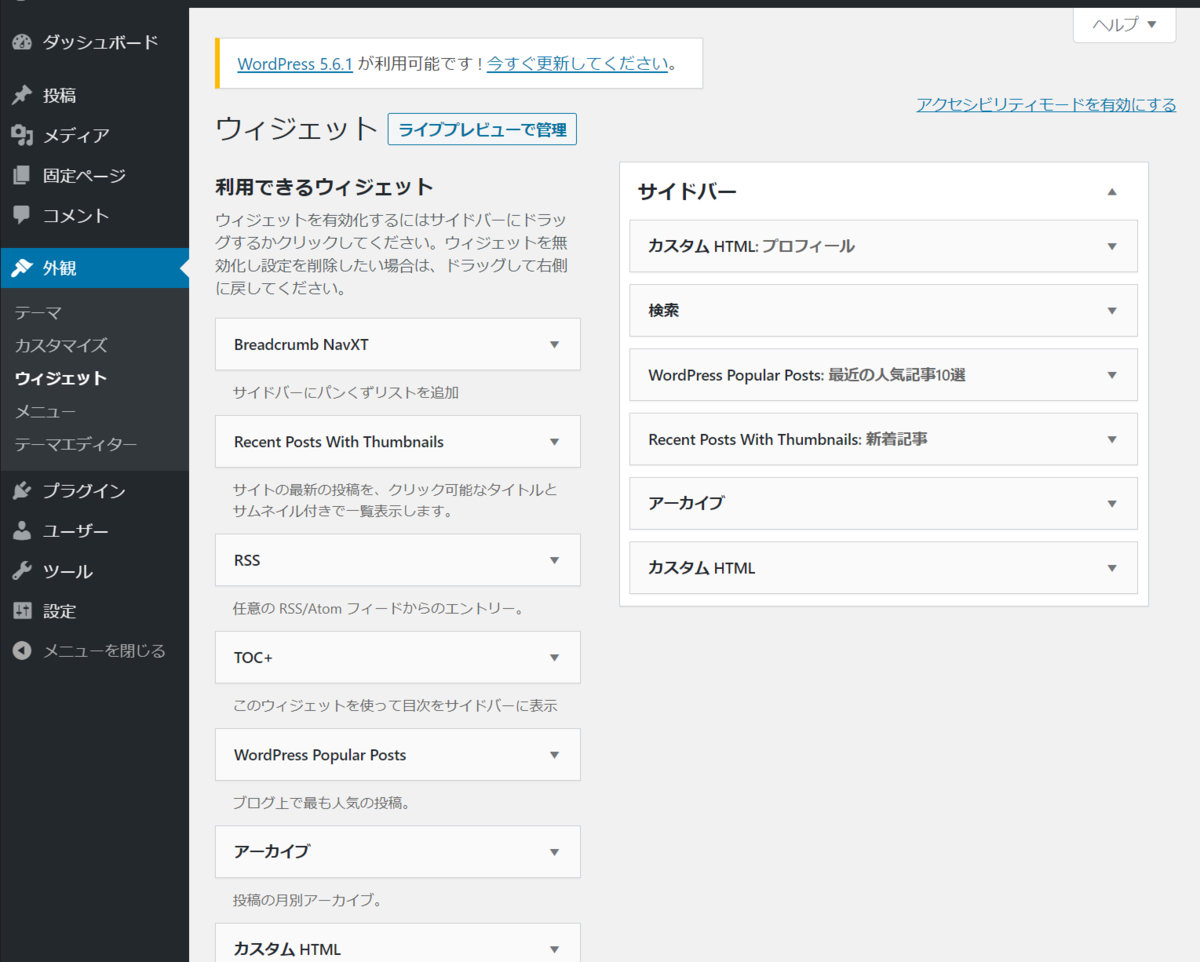Viewport: 1200px width, 962px height.
Task: Go to テーマ submenu
Action: 38,313
